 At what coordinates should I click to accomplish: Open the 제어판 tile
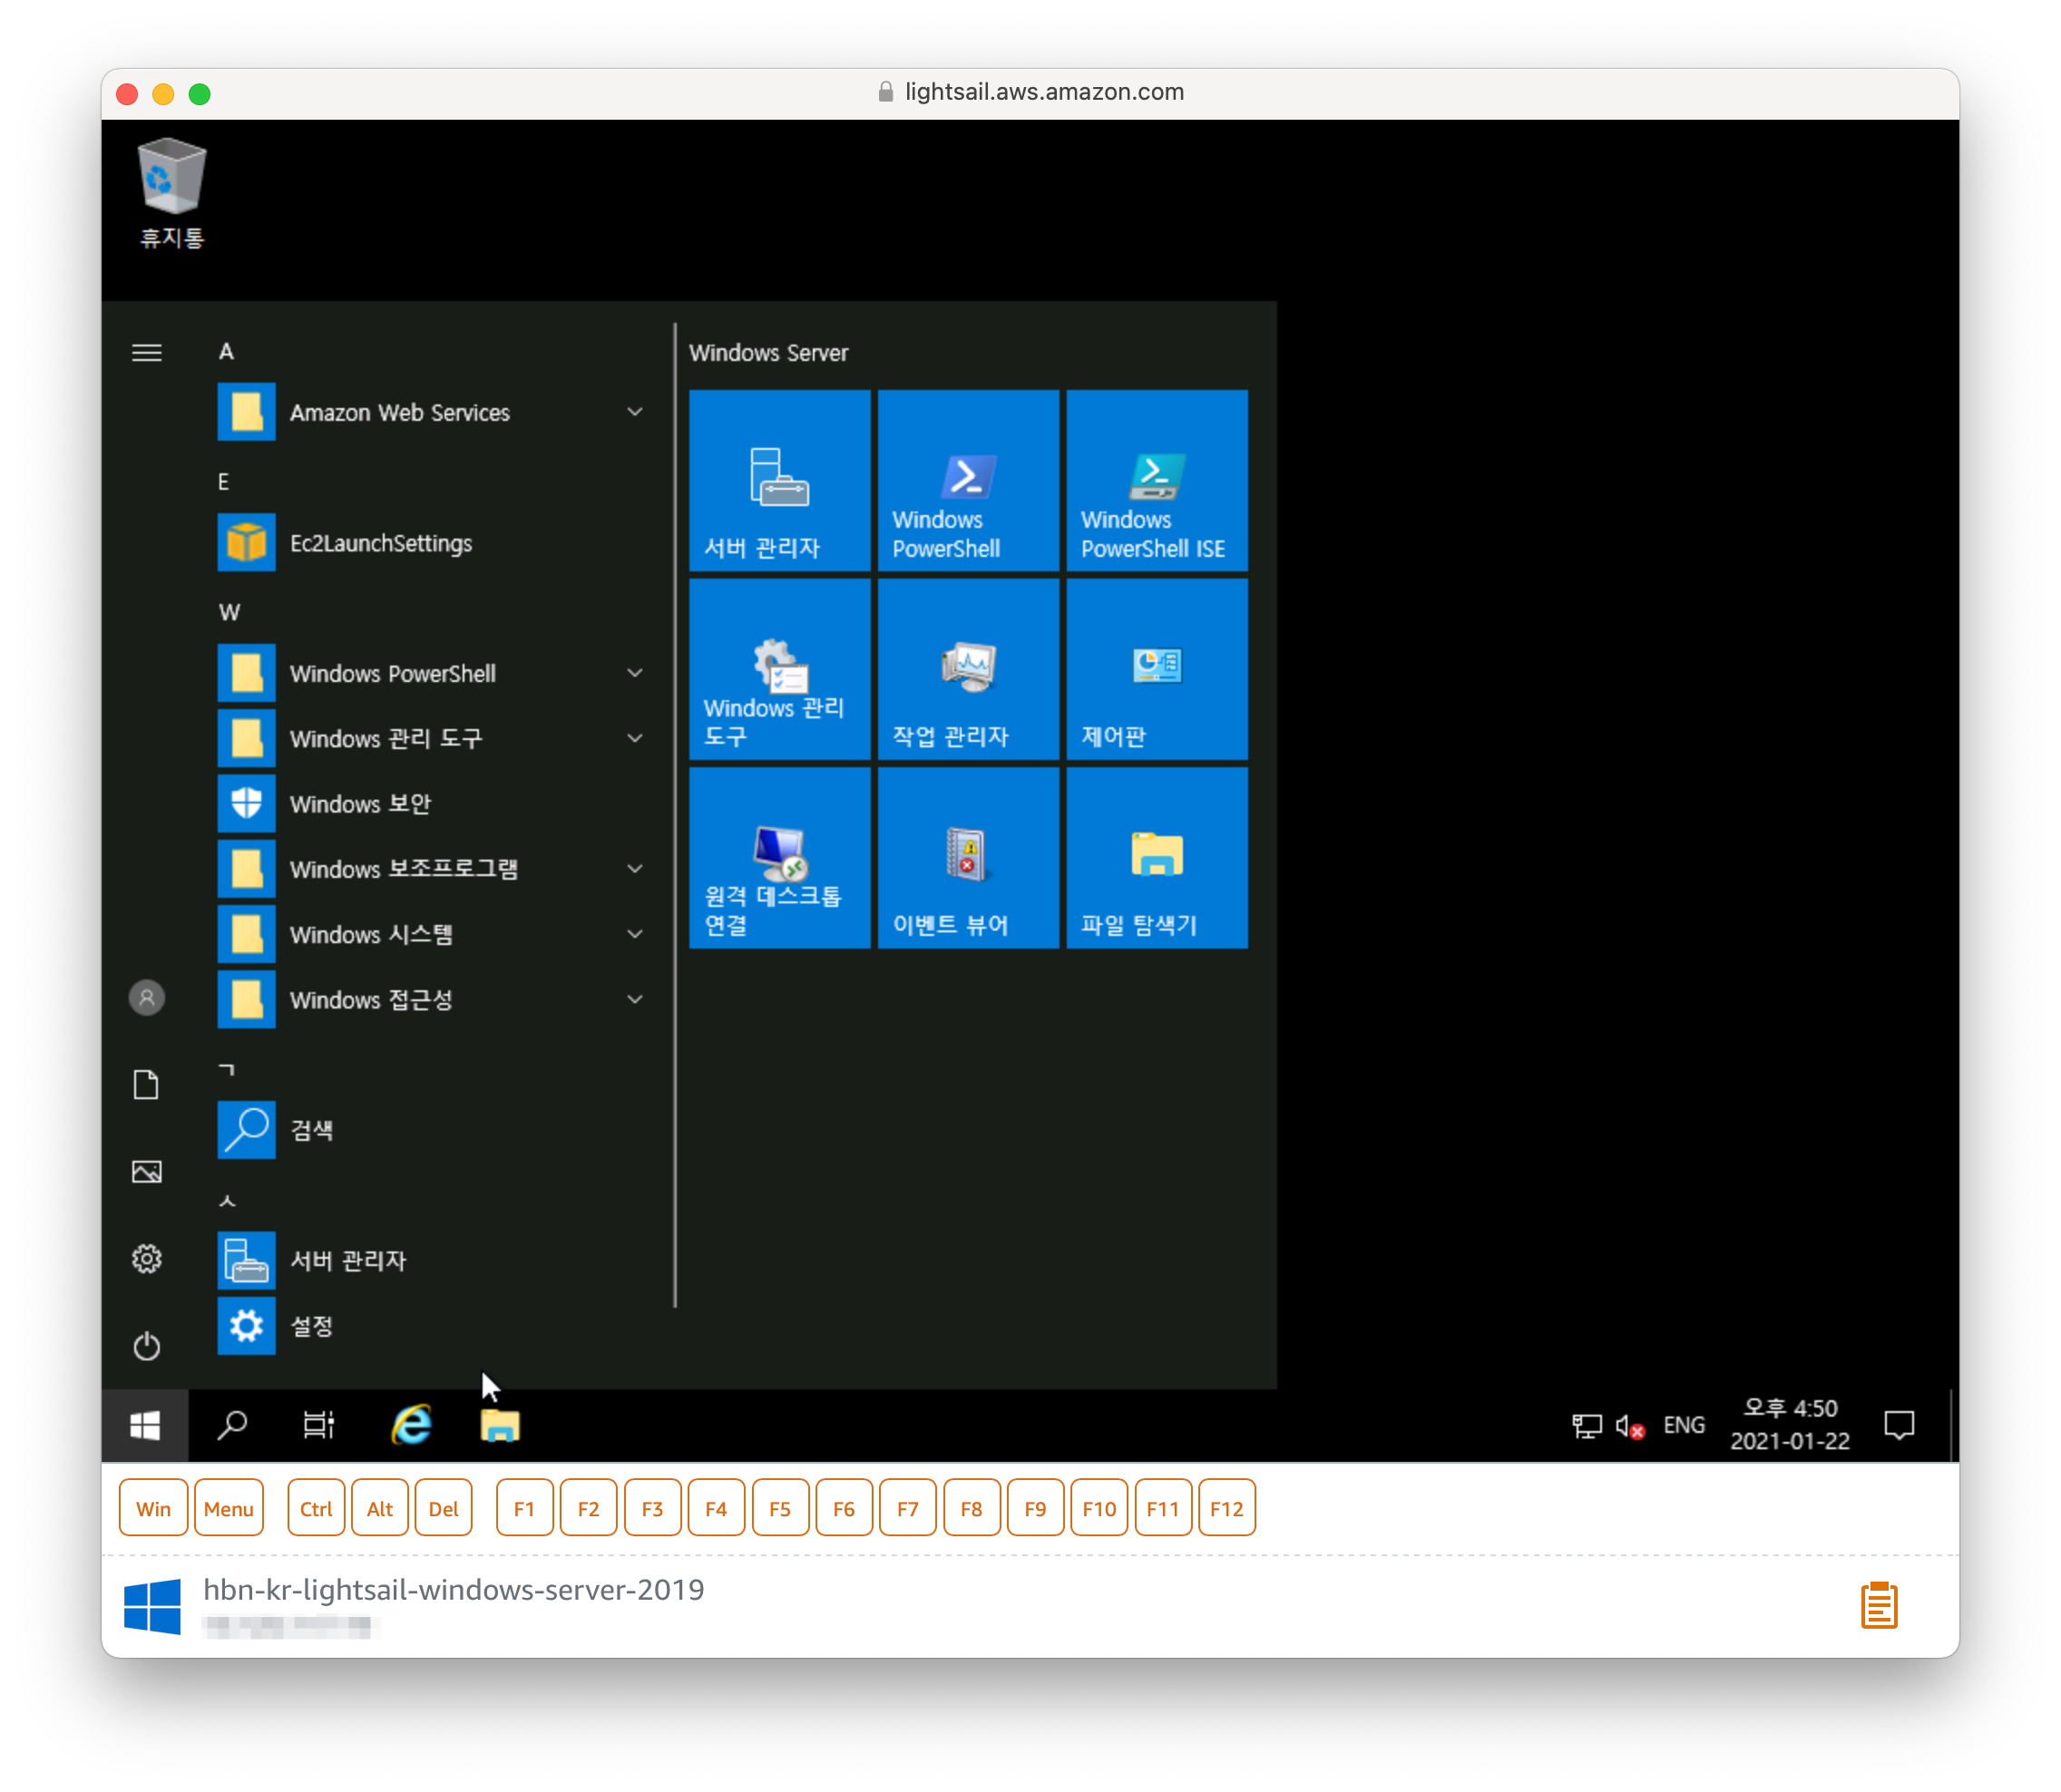tap(1157, 669)
